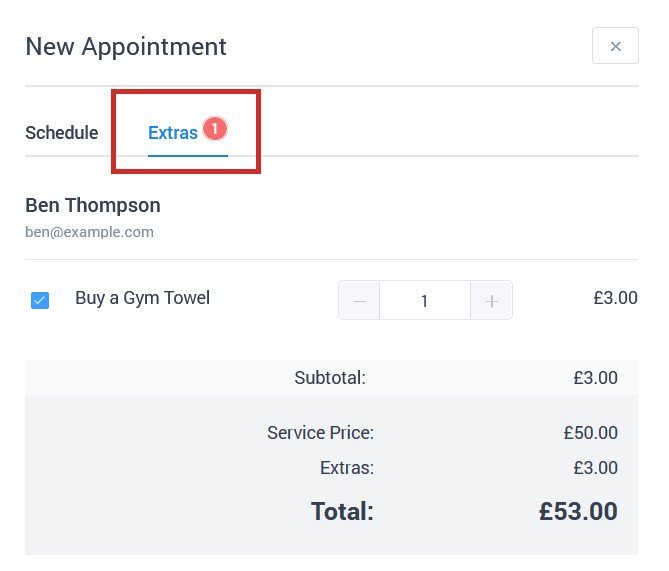Click the Gym Towel quantity input field
This screenshot has width=669, height=571.
pyautogui.click(x=425, y=300)
